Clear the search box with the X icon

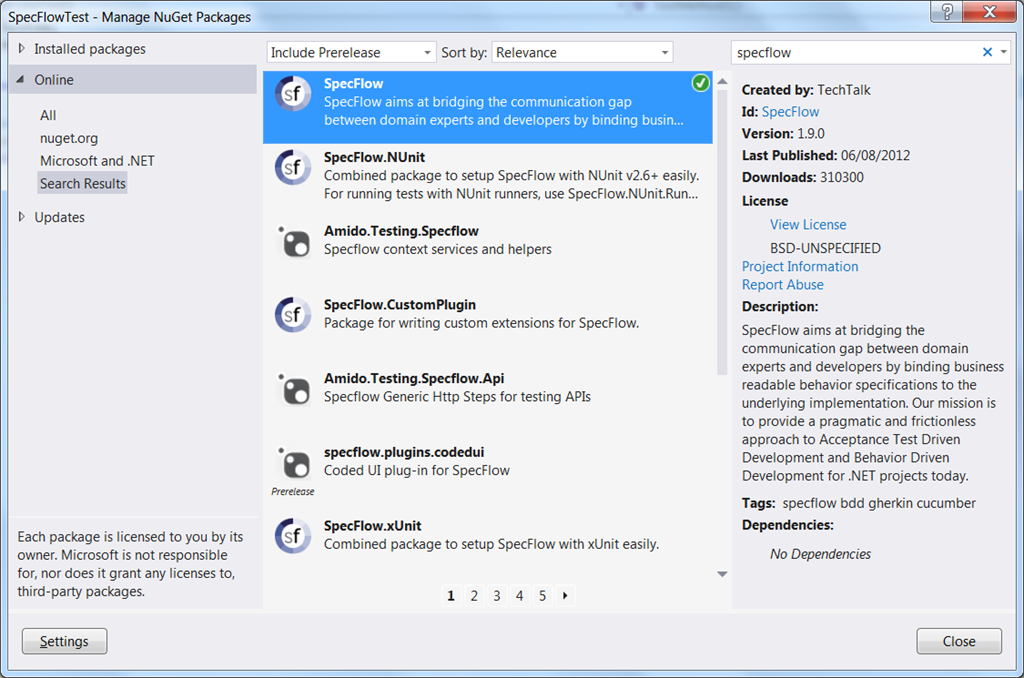[987, 52]
